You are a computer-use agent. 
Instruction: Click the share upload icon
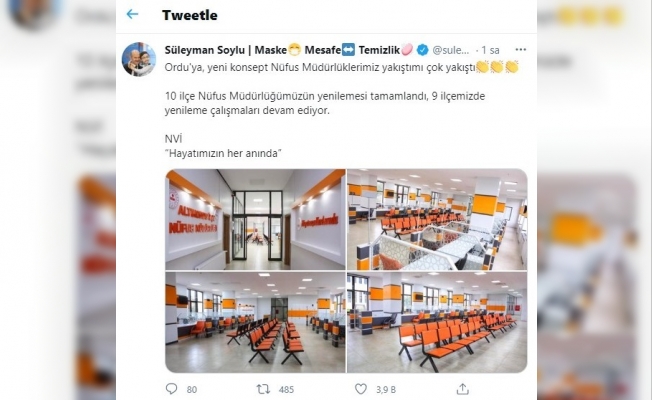pyautogui.click(x=463, y=389)
